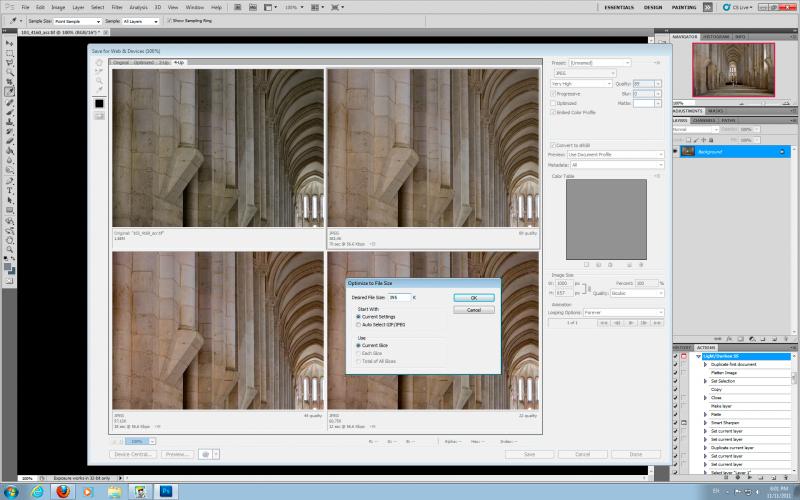
Task: Select the Auto Select GIF/JPEG radio button
Action: click(358, 324)
